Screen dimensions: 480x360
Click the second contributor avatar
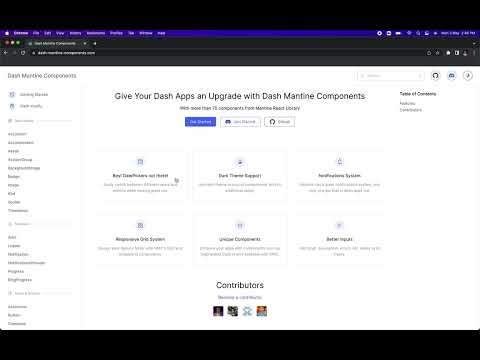coord(233,311)
